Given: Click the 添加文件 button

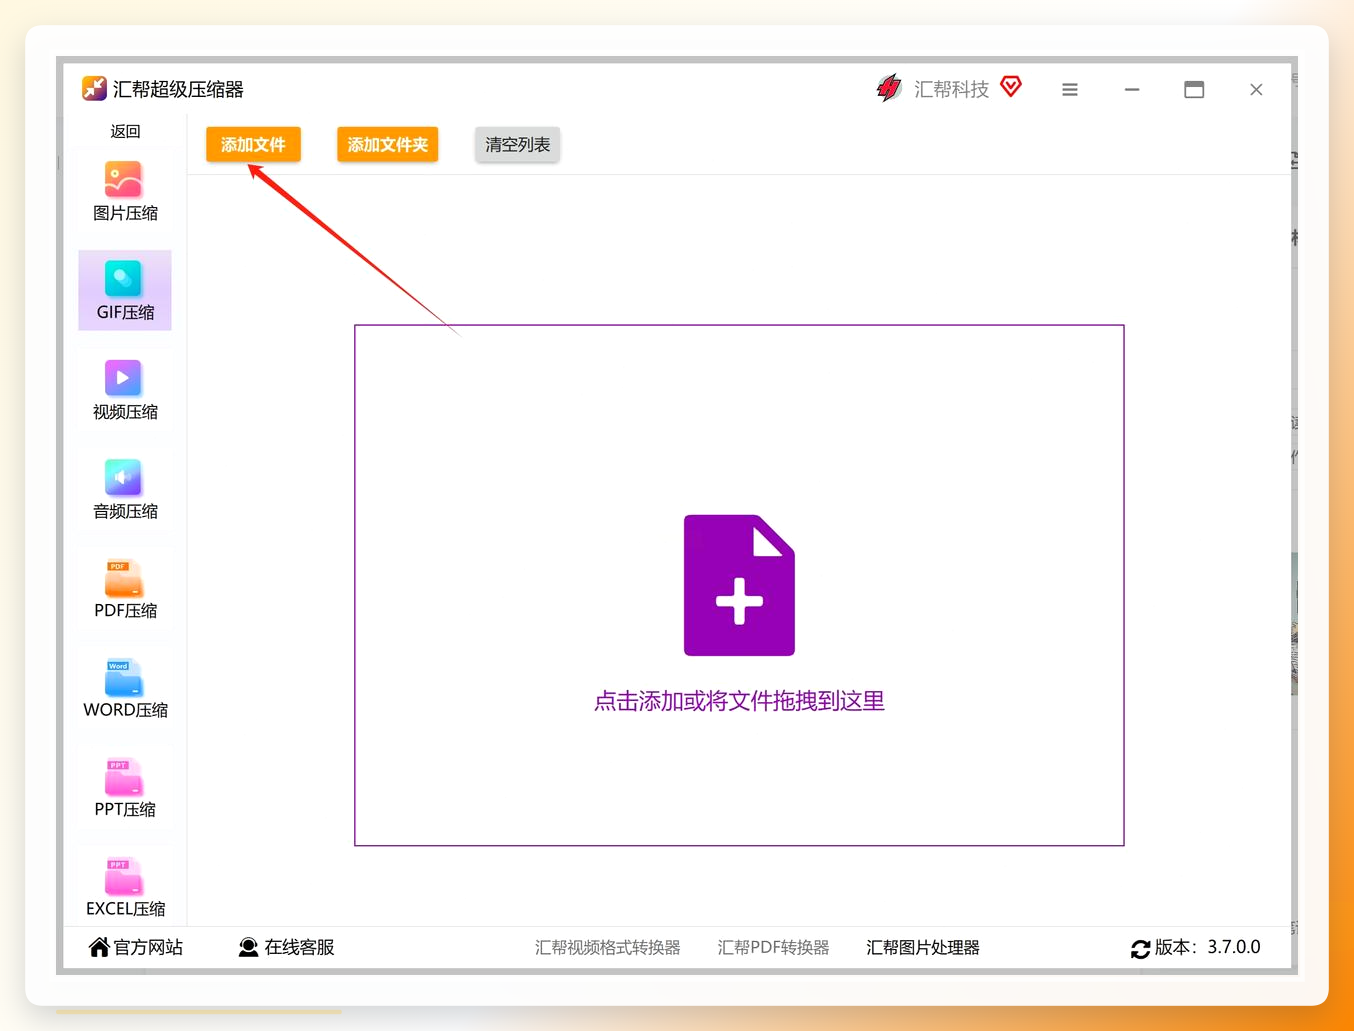Looking at the screenshot, I should (x=253, y=145).
